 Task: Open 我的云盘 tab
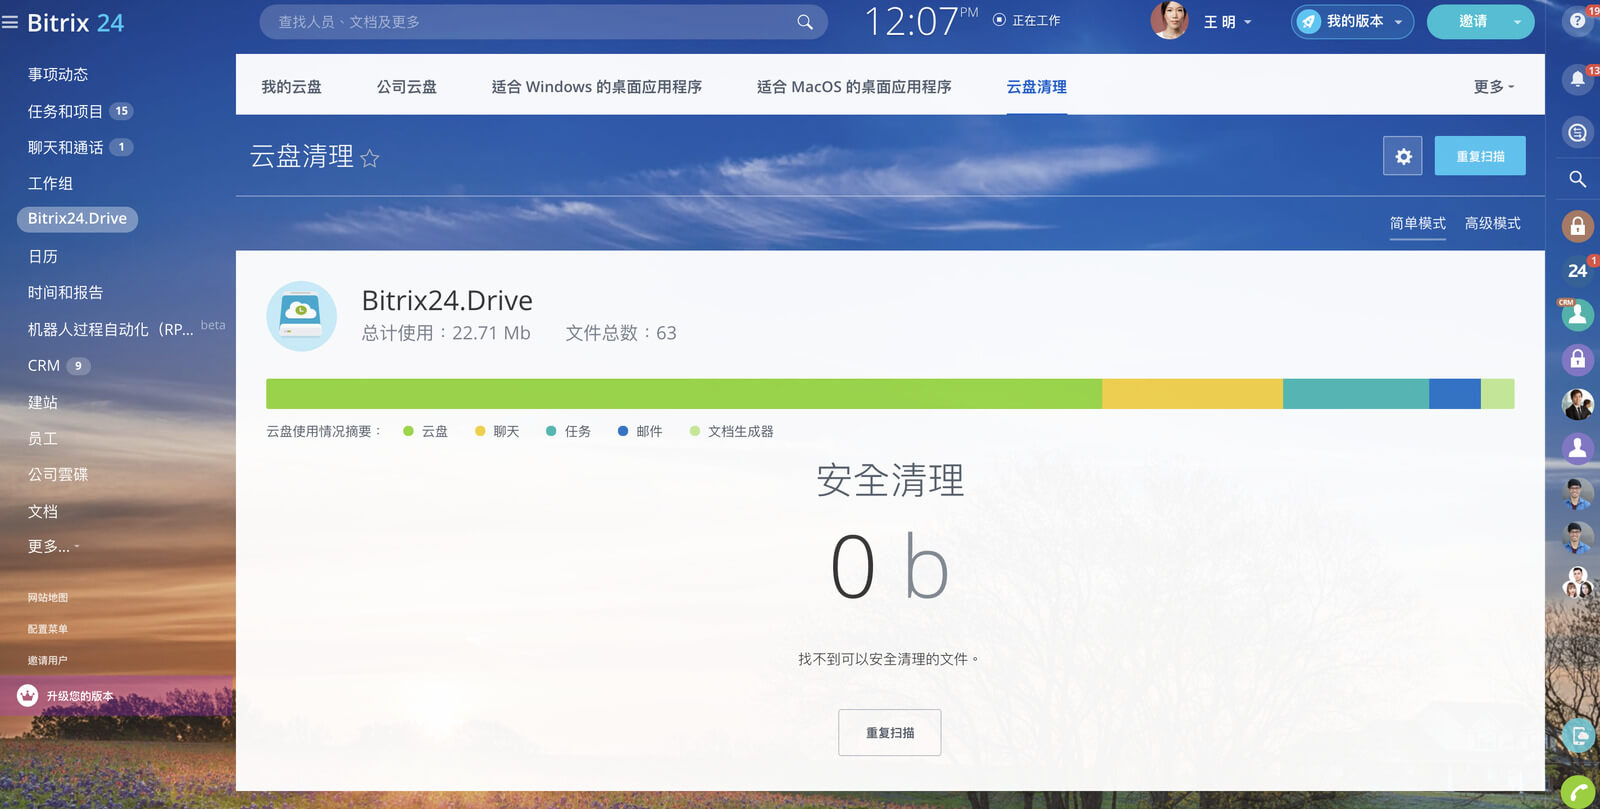pos(291,87)
